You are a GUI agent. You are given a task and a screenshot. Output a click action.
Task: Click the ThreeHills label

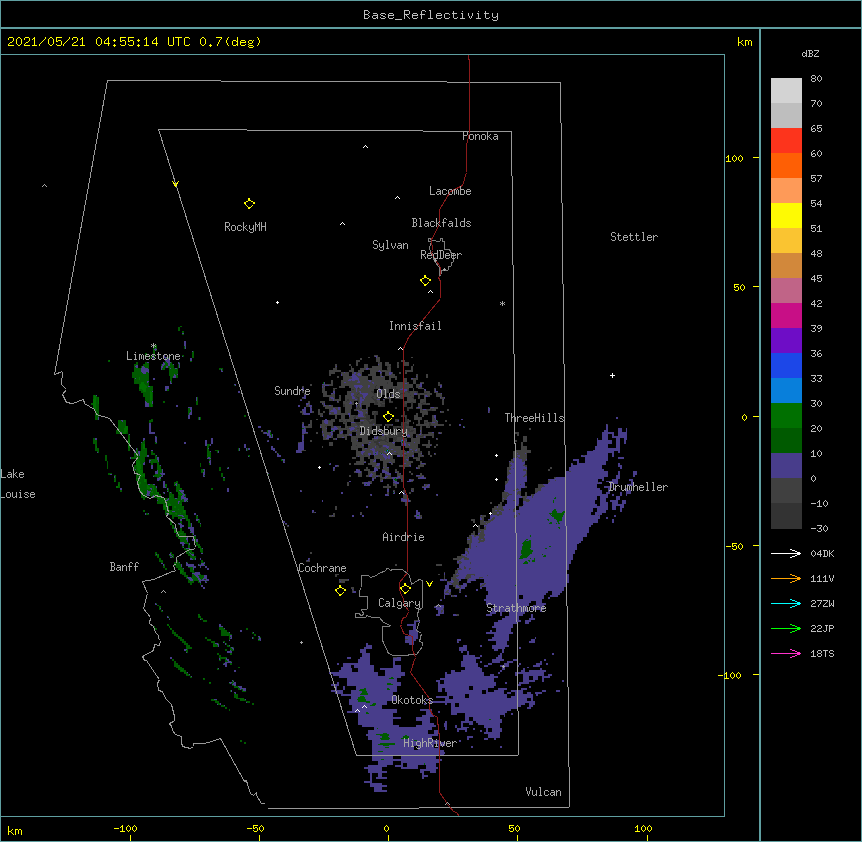pyautogui.click(x=534, y=418)
